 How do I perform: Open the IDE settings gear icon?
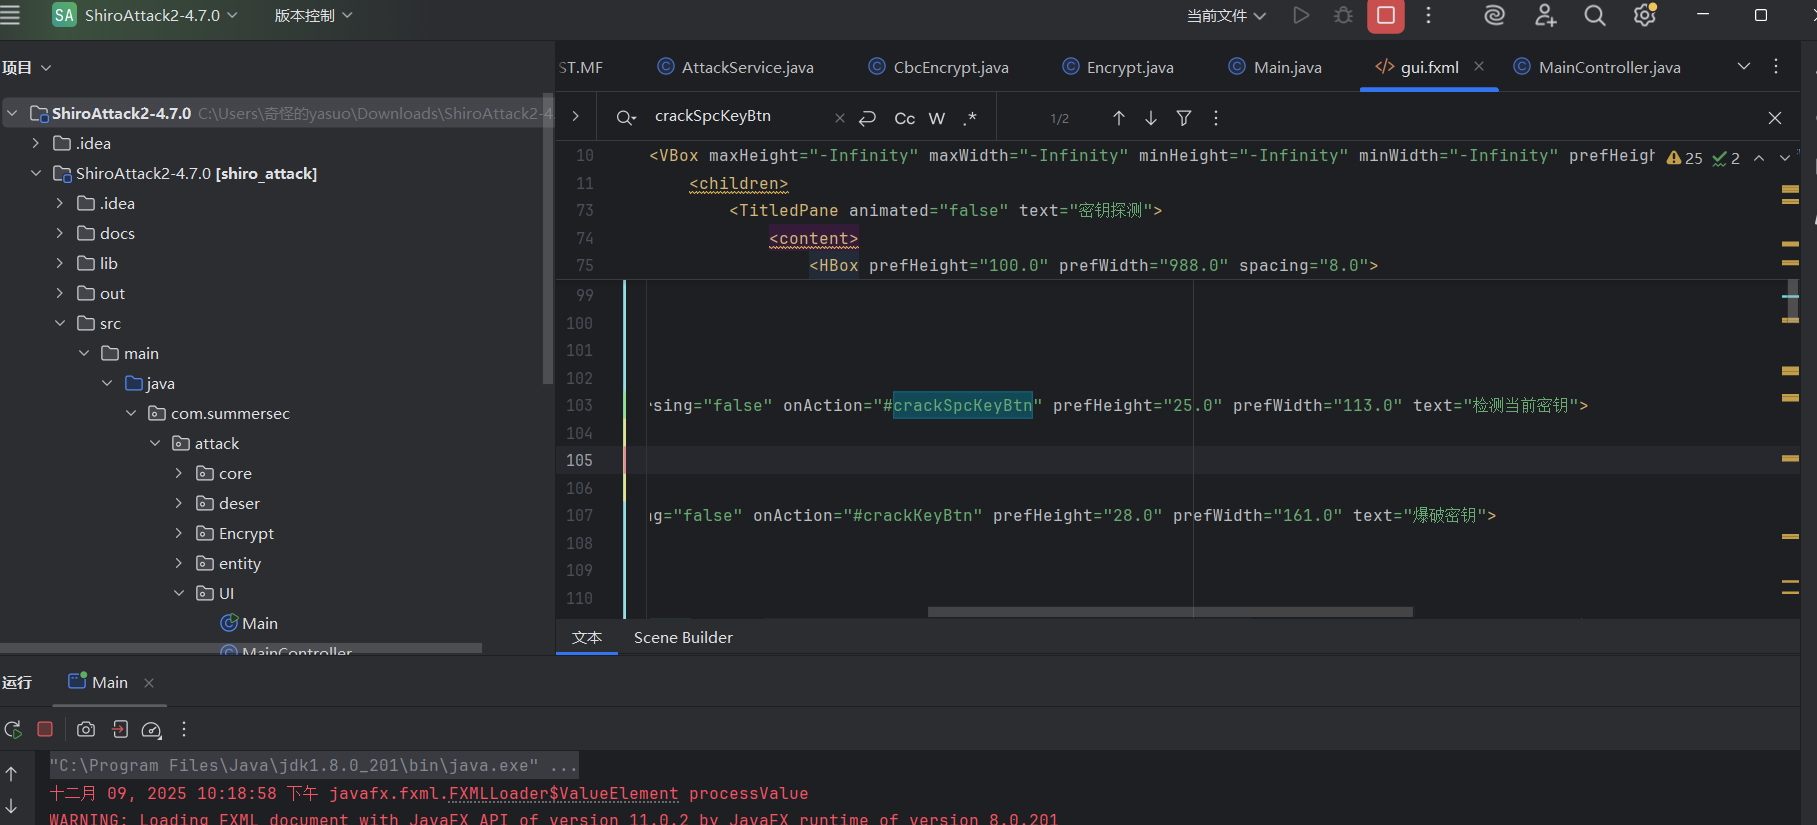coord(1644,16)
